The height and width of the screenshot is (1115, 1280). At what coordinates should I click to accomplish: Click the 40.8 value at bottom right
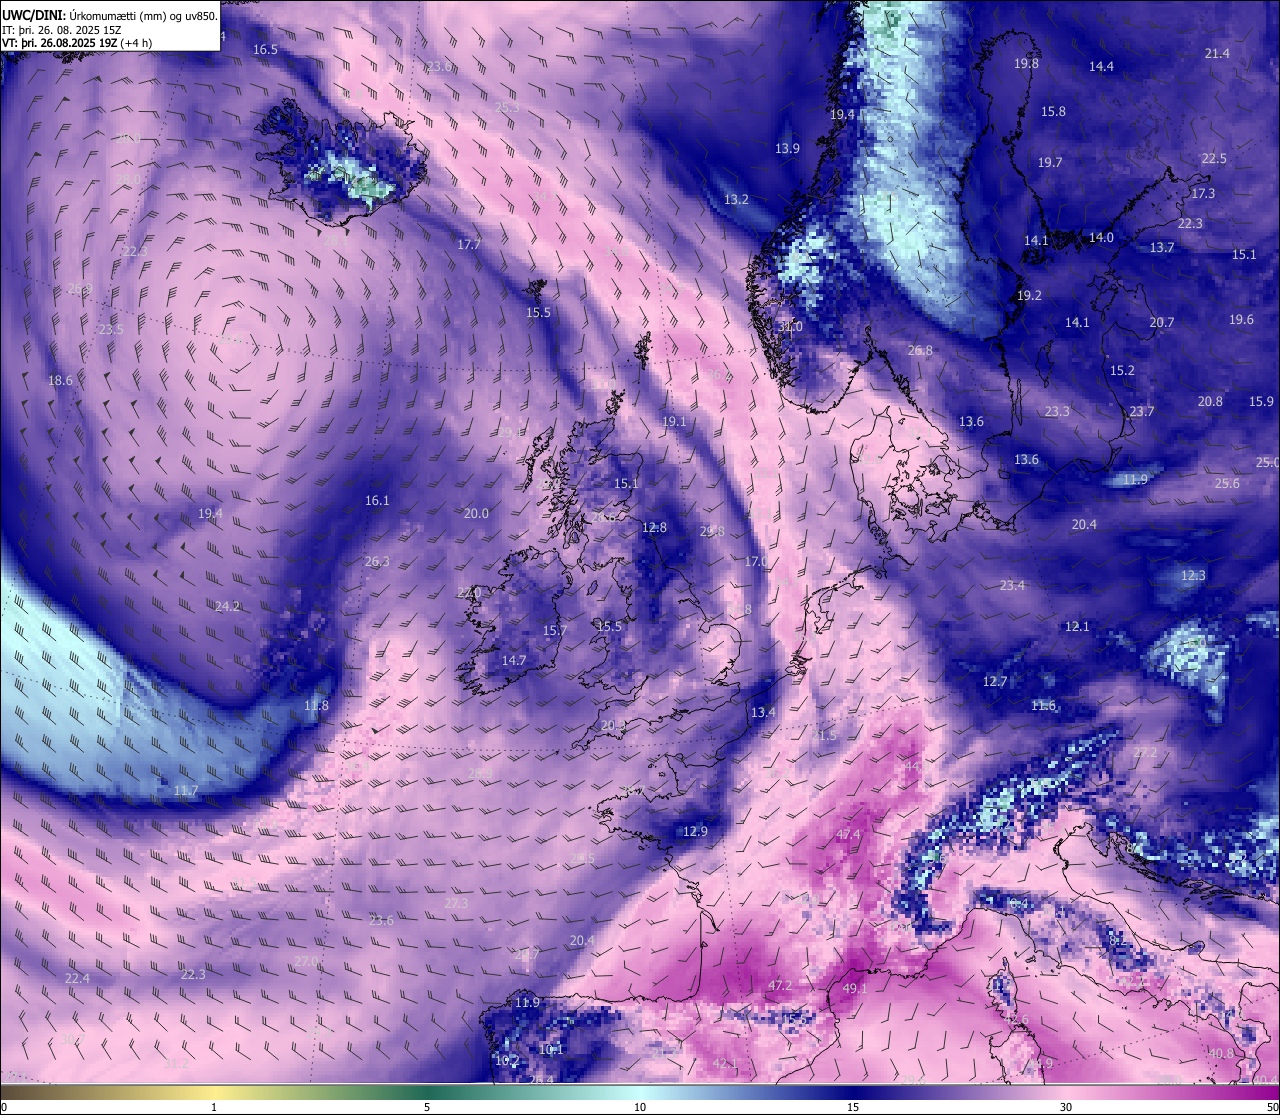tap(1221, 1054)
